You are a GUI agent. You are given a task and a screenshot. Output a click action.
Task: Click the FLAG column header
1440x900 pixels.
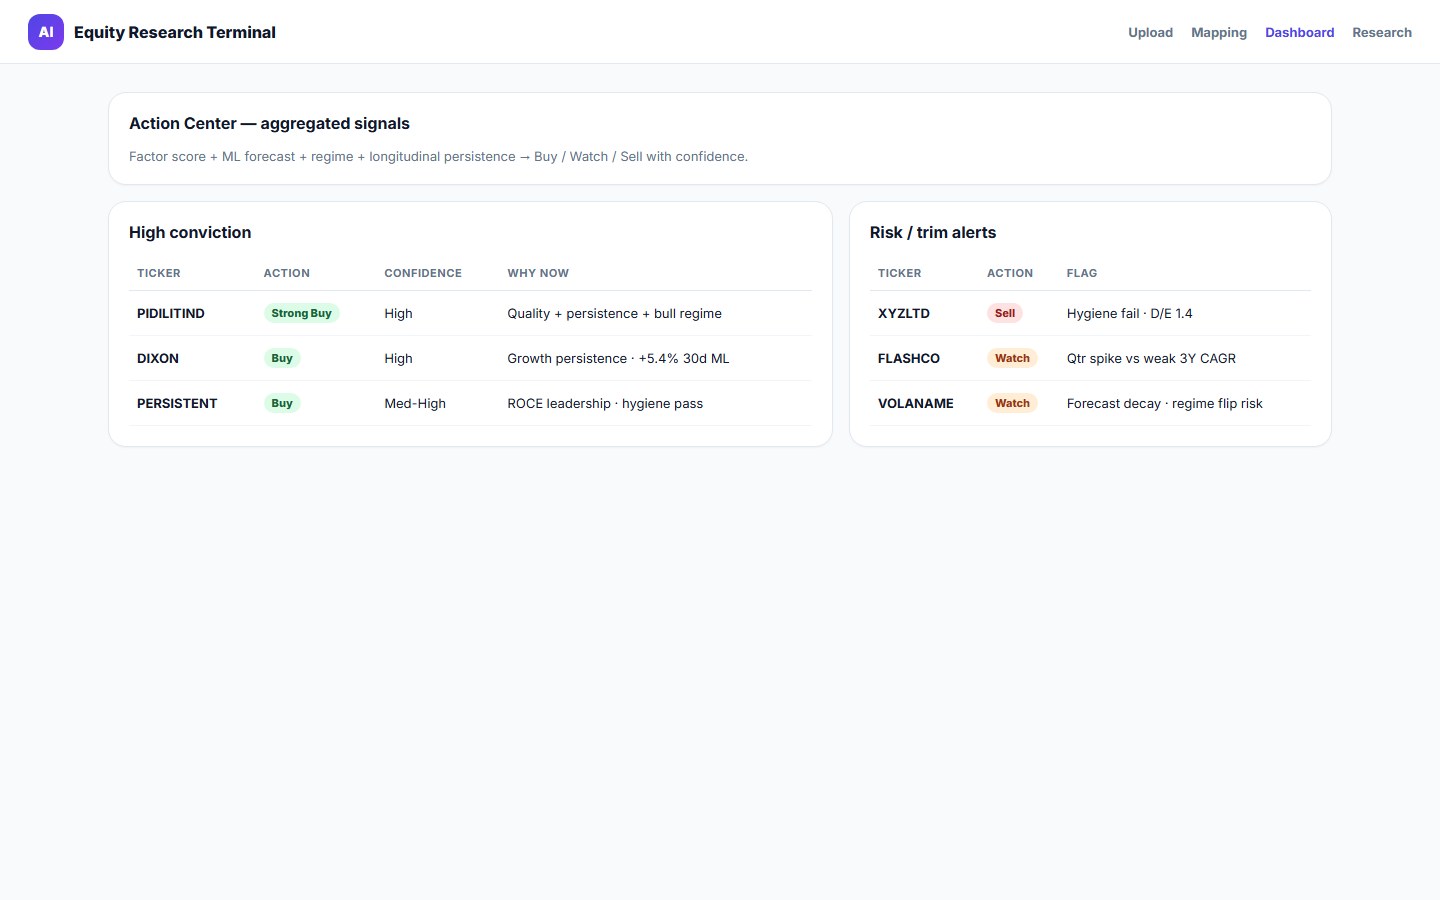pyautogui.click(x=1082, y=273)
